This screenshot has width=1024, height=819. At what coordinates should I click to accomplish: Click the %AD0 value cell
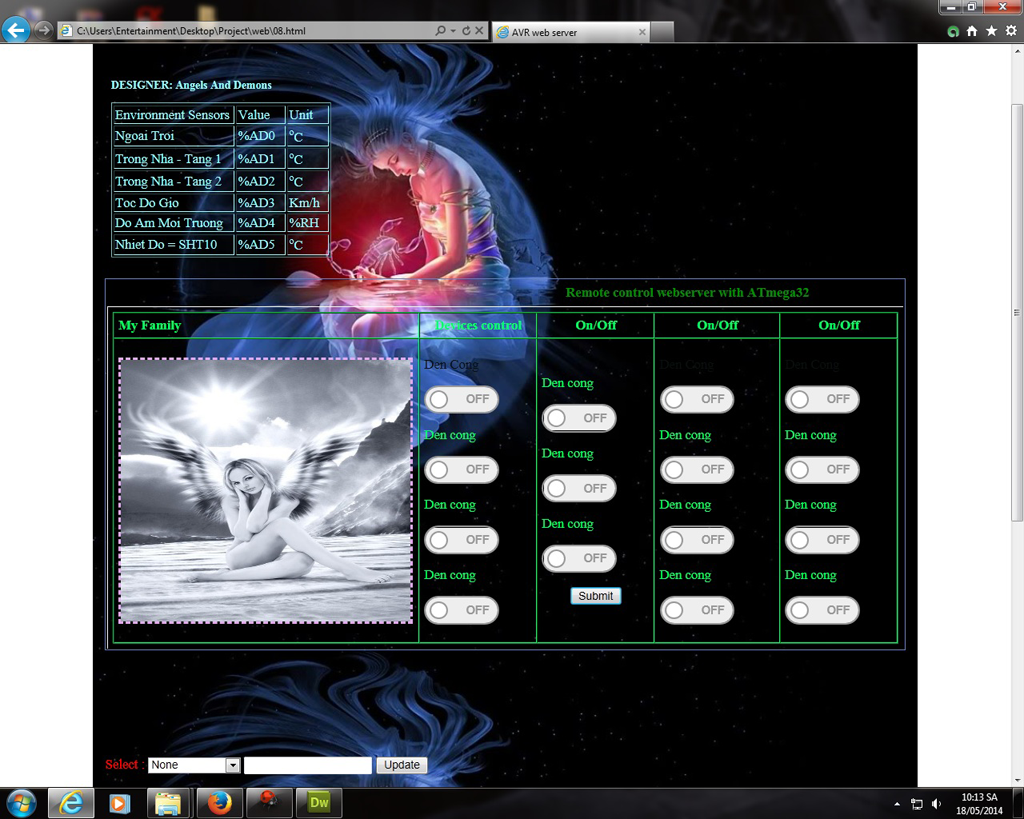click(260, 136)
